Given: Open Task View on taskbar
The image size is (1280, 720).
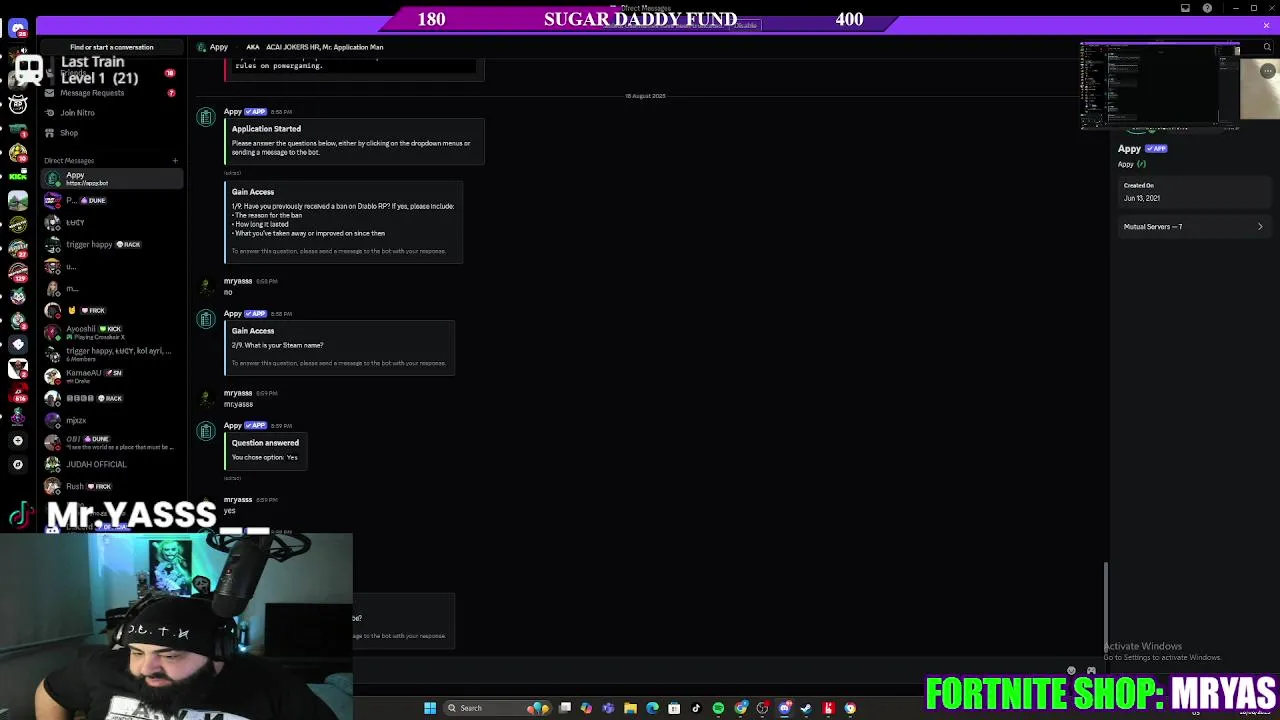Looking at the screenshot, I should (x=565, y=708).
